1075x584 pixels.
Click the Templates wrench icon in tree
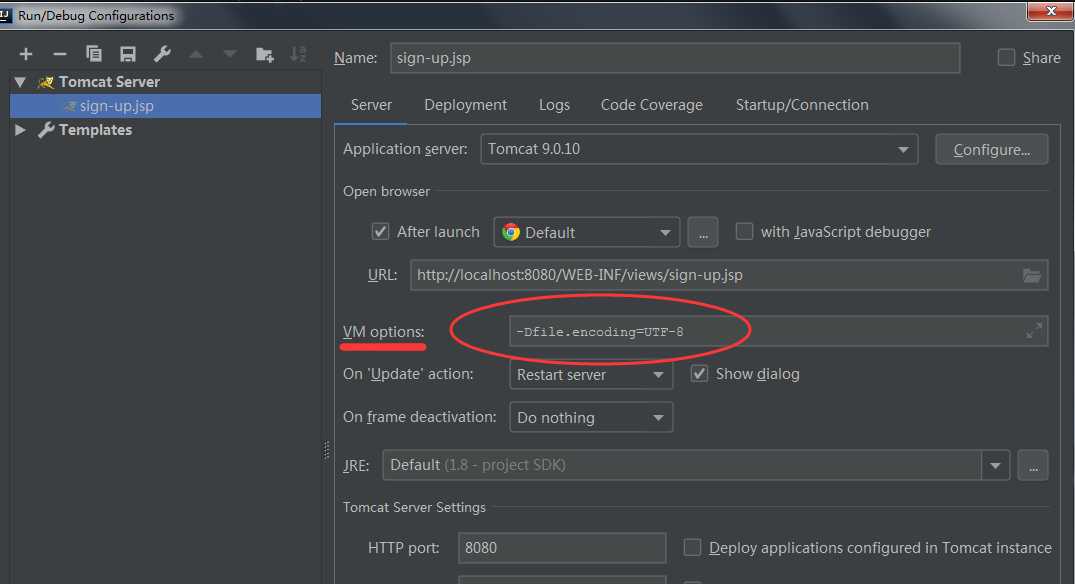[47, 130]
